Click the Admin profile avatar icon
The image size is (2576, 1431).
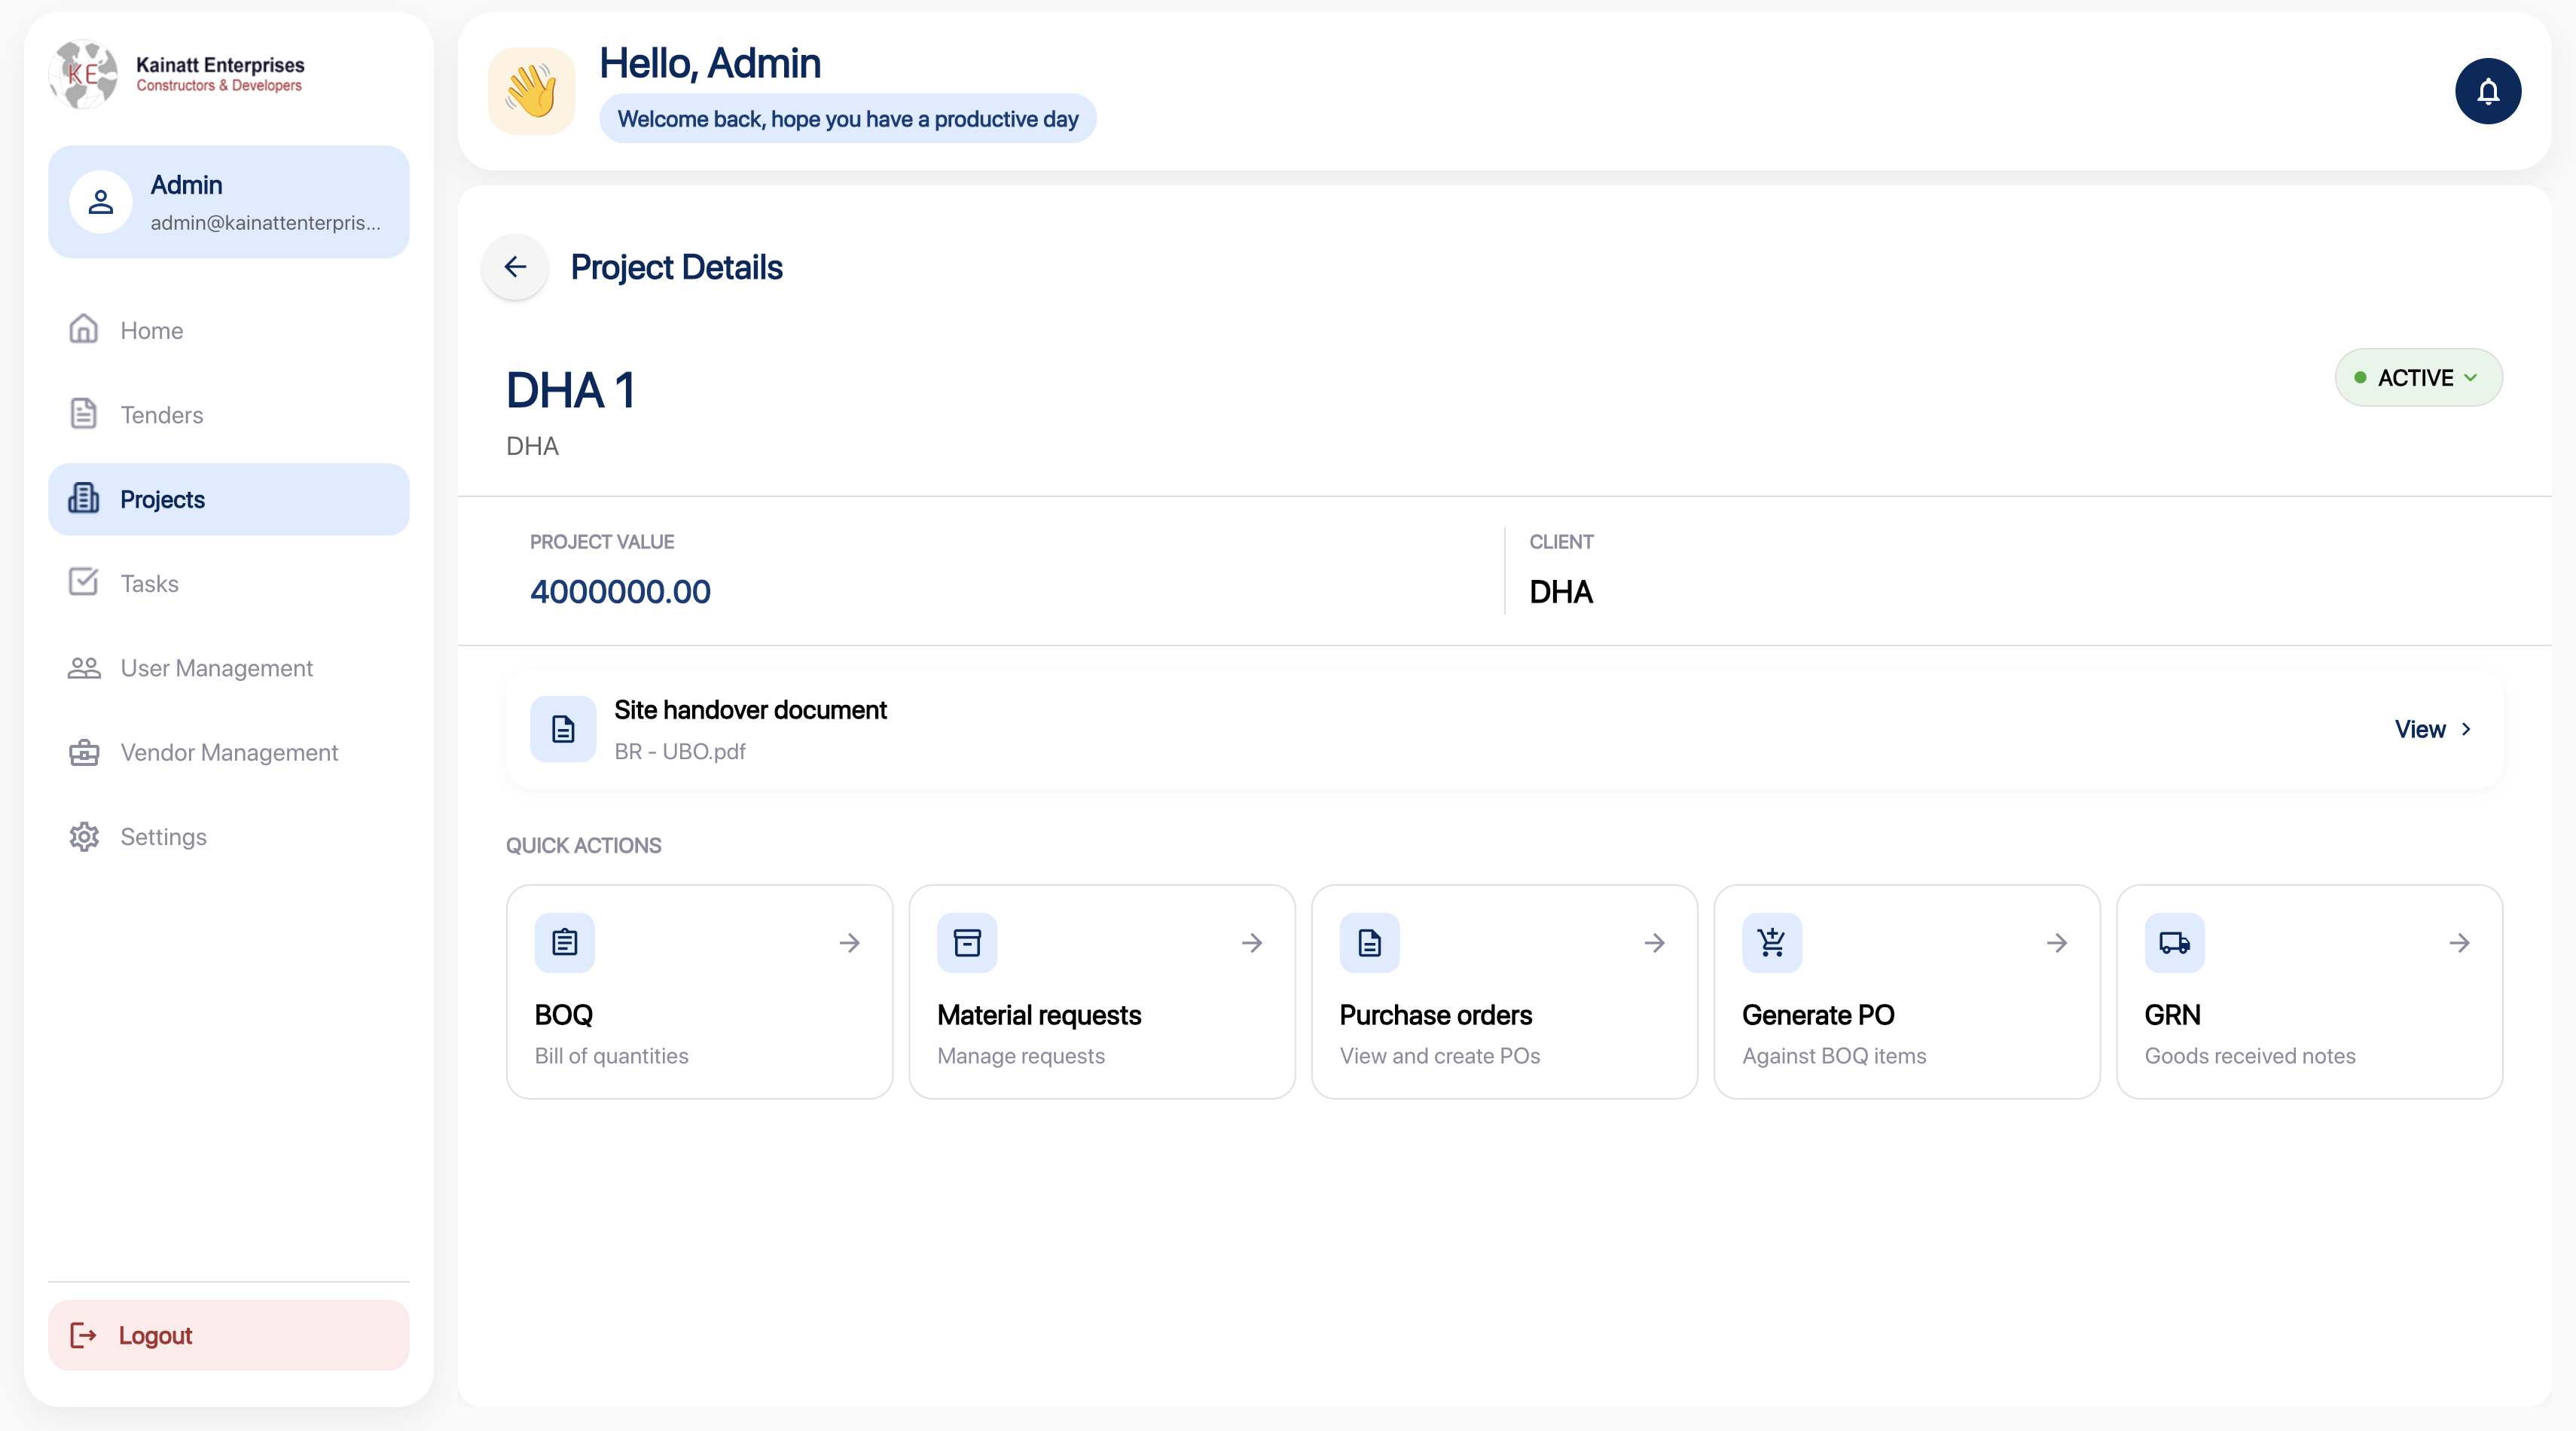[101, 202]
